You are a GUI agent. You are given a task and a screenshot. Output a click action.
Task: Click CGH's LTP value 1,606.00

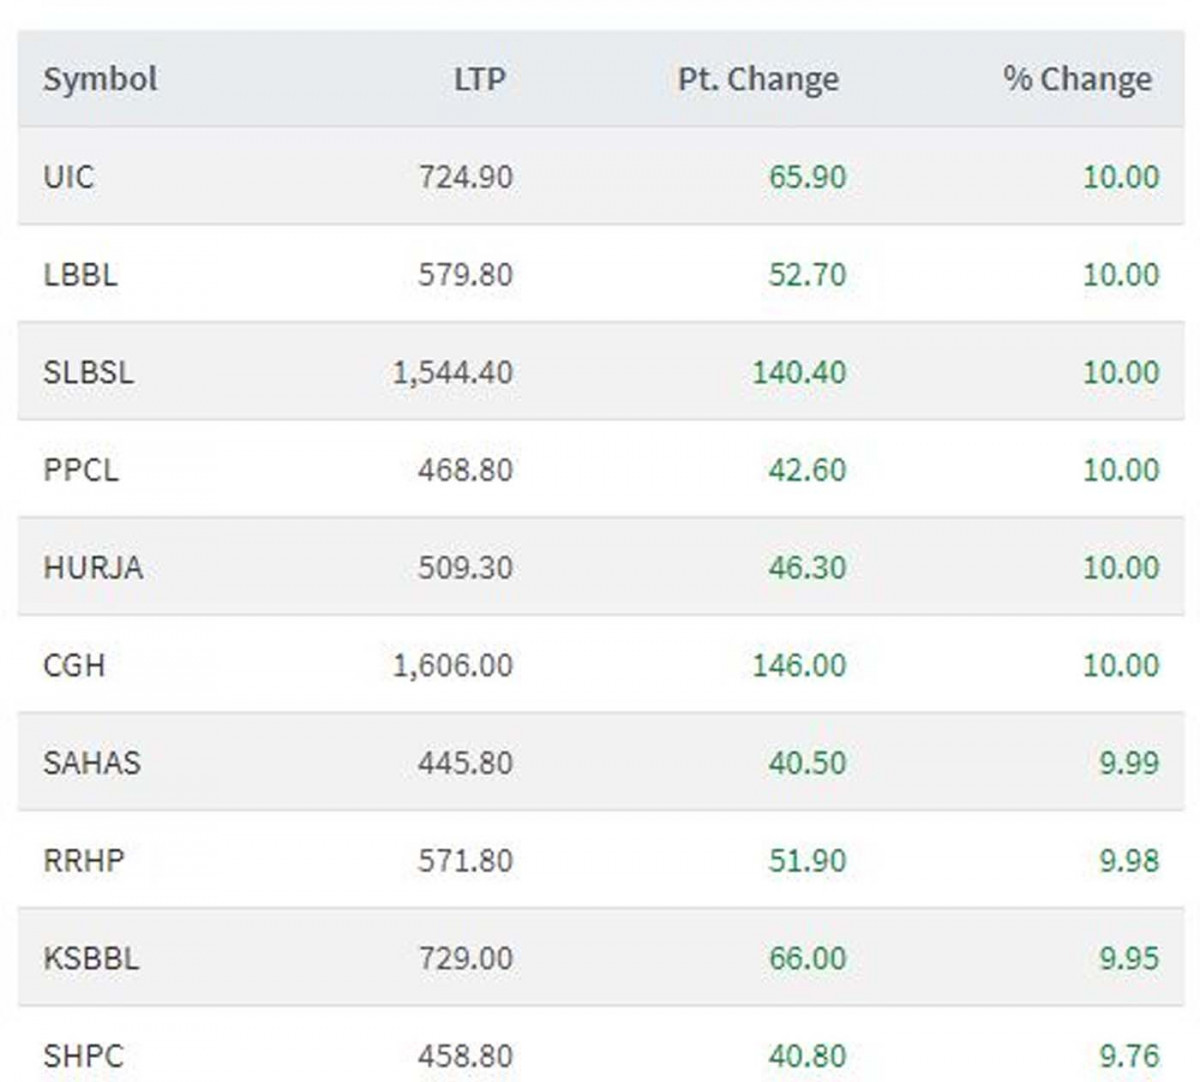tap(452, 665)
